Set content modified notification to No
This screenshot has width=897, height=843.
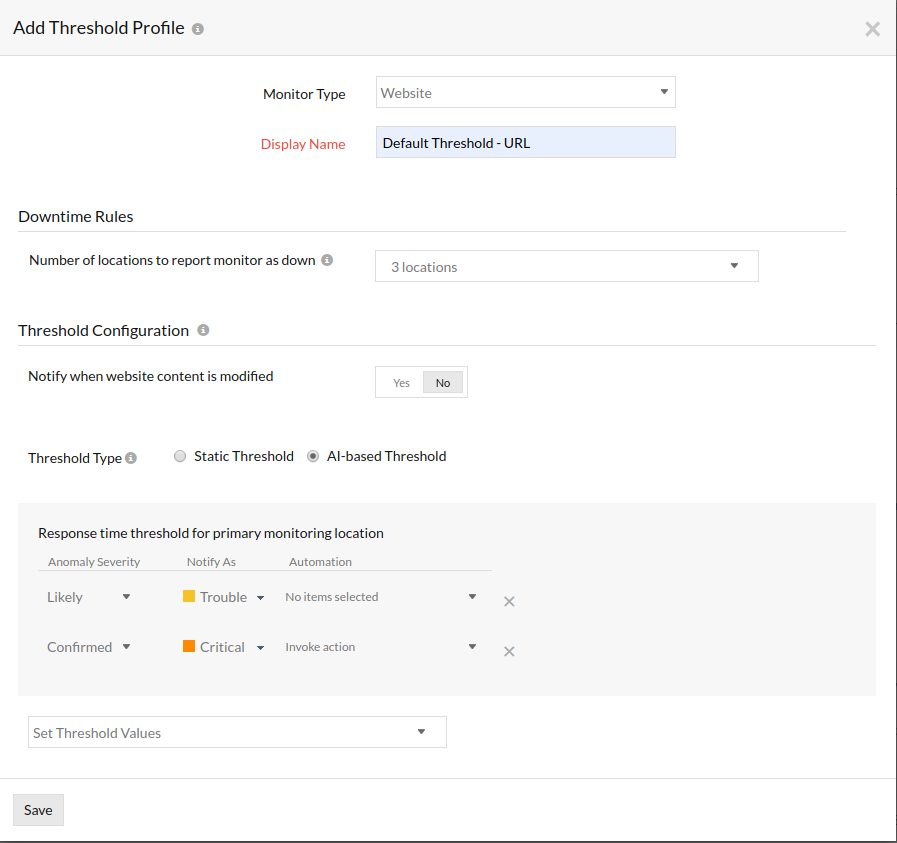[x=443, y=383]
